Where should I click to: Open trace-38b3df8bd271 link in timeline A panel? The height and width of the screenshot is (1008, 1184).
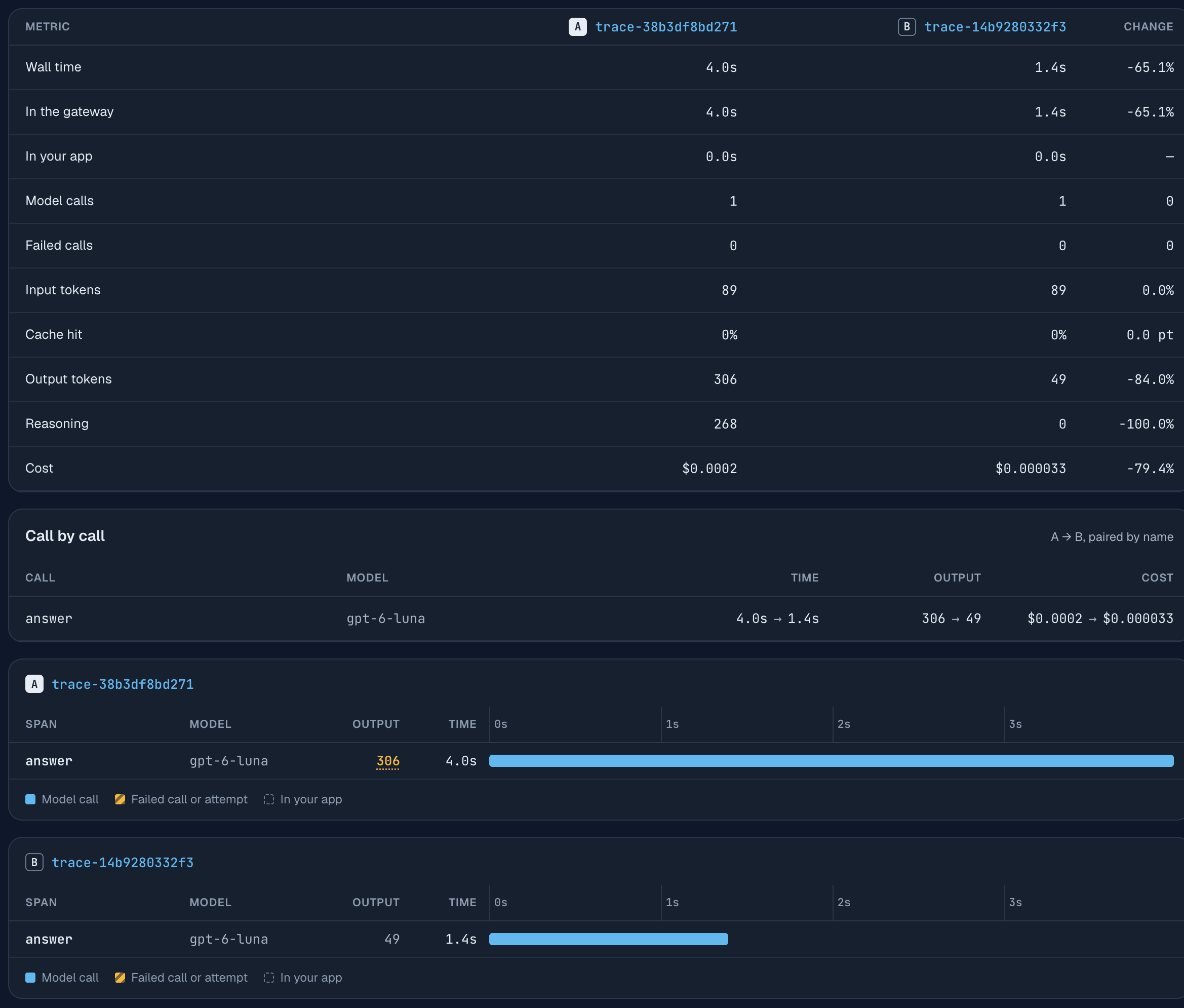(122, 684)
